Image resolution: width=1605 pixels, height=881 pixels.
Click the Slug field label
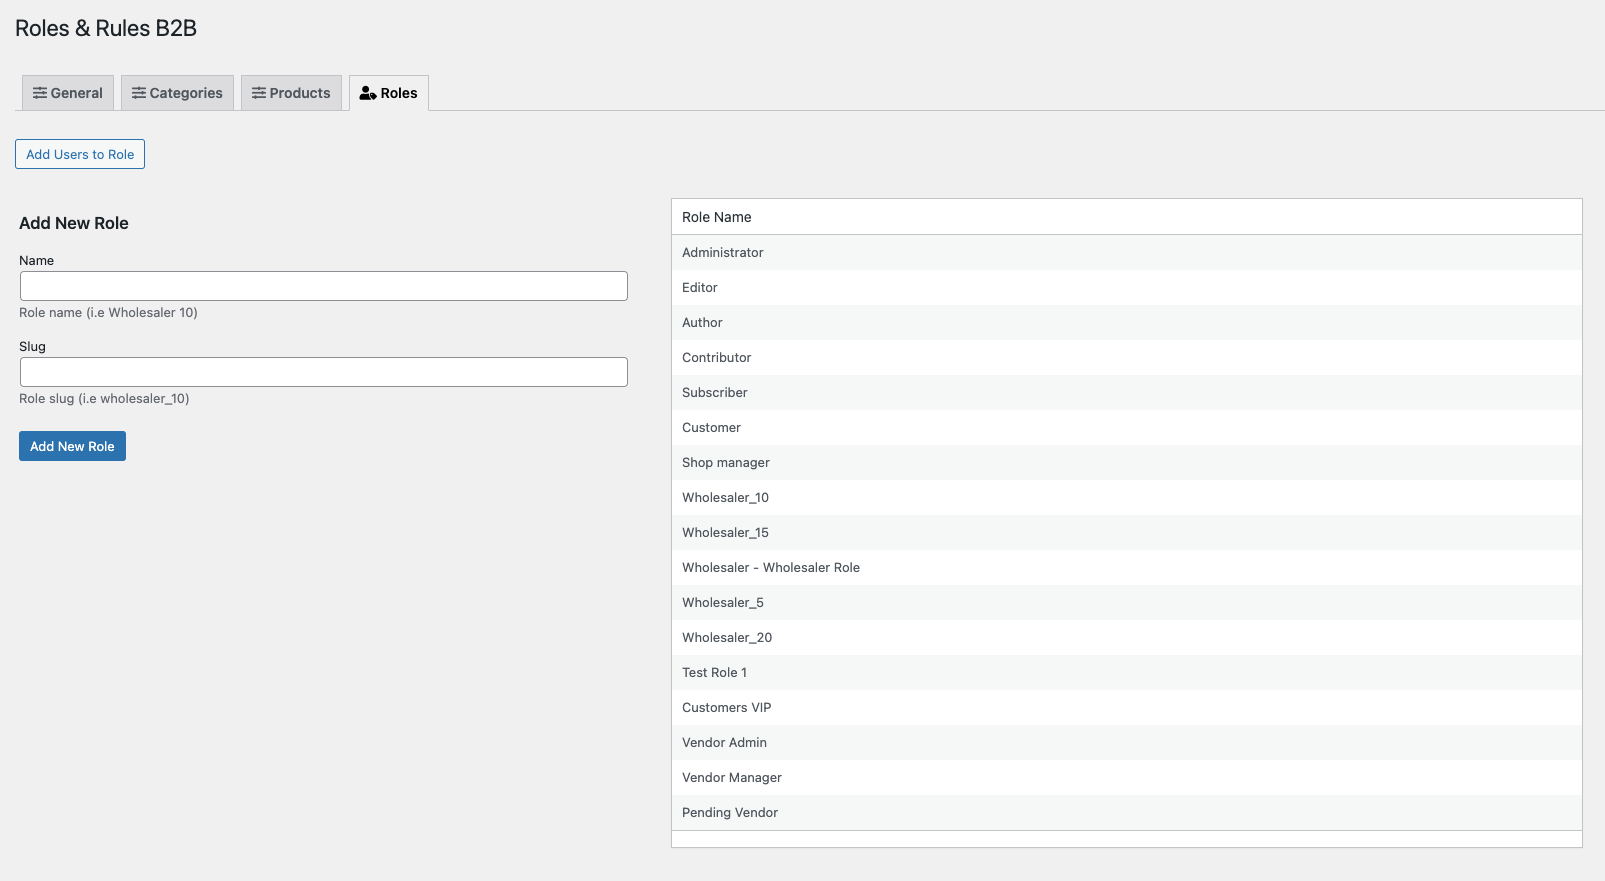tap(32, 347)
